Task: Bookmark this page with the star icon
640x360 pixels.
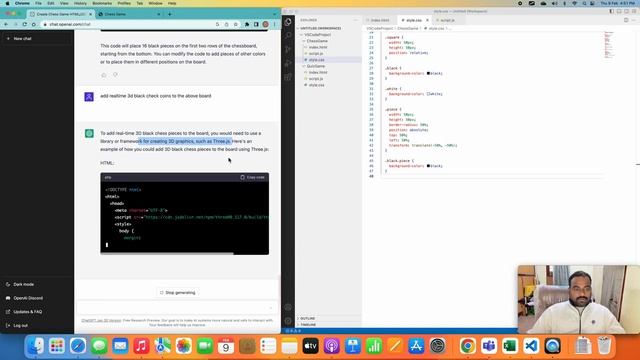Action: [x=236, y=24]
